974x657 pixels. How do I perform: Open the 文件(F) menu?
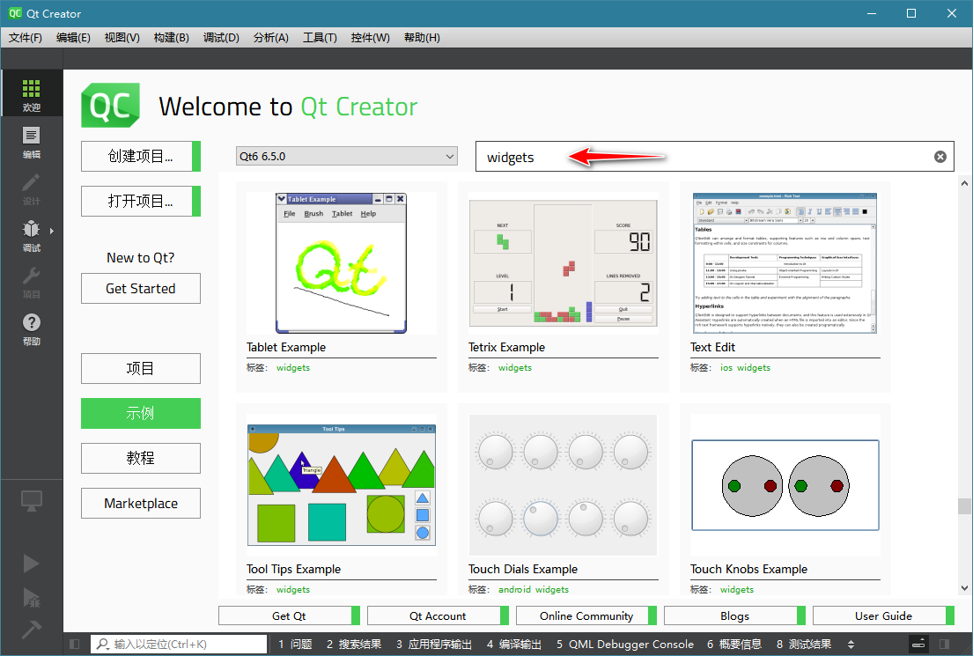pos(25,37)
